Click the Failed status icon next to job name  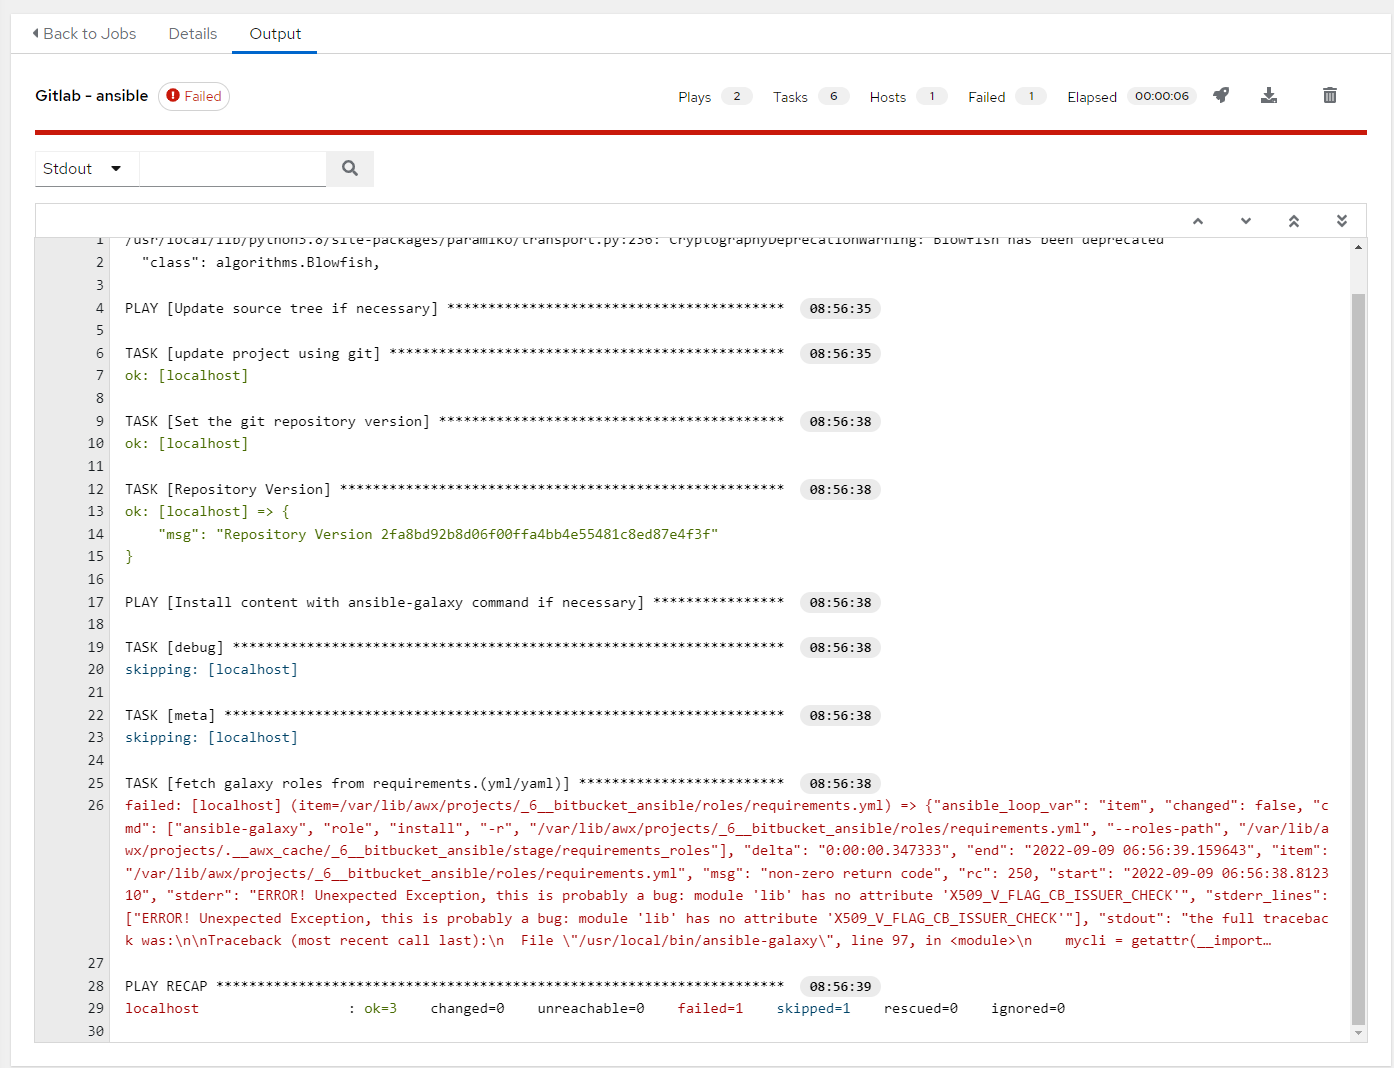[x=175, y=96]
